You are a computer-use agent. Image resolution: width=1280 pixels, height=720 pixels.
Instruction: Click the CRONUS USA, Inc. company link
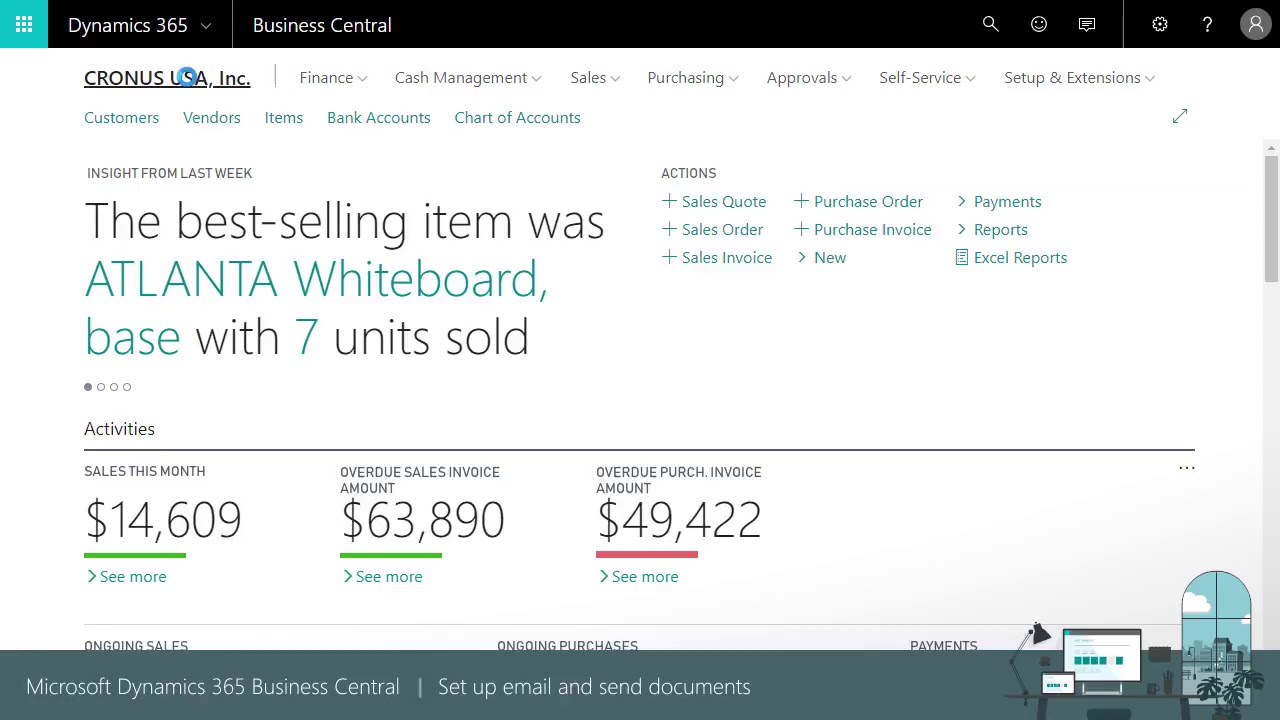point(167,77)
